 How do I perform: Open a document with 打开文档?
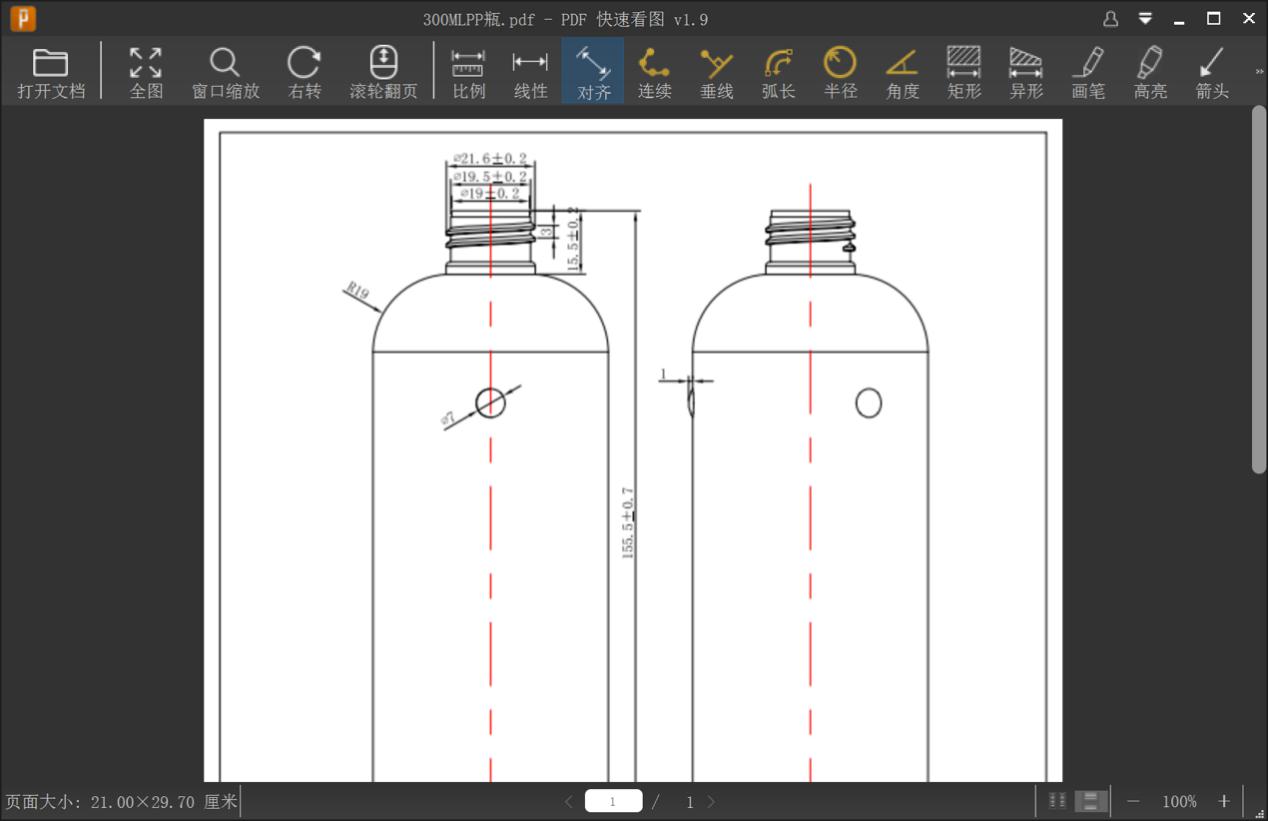(50, 70)
